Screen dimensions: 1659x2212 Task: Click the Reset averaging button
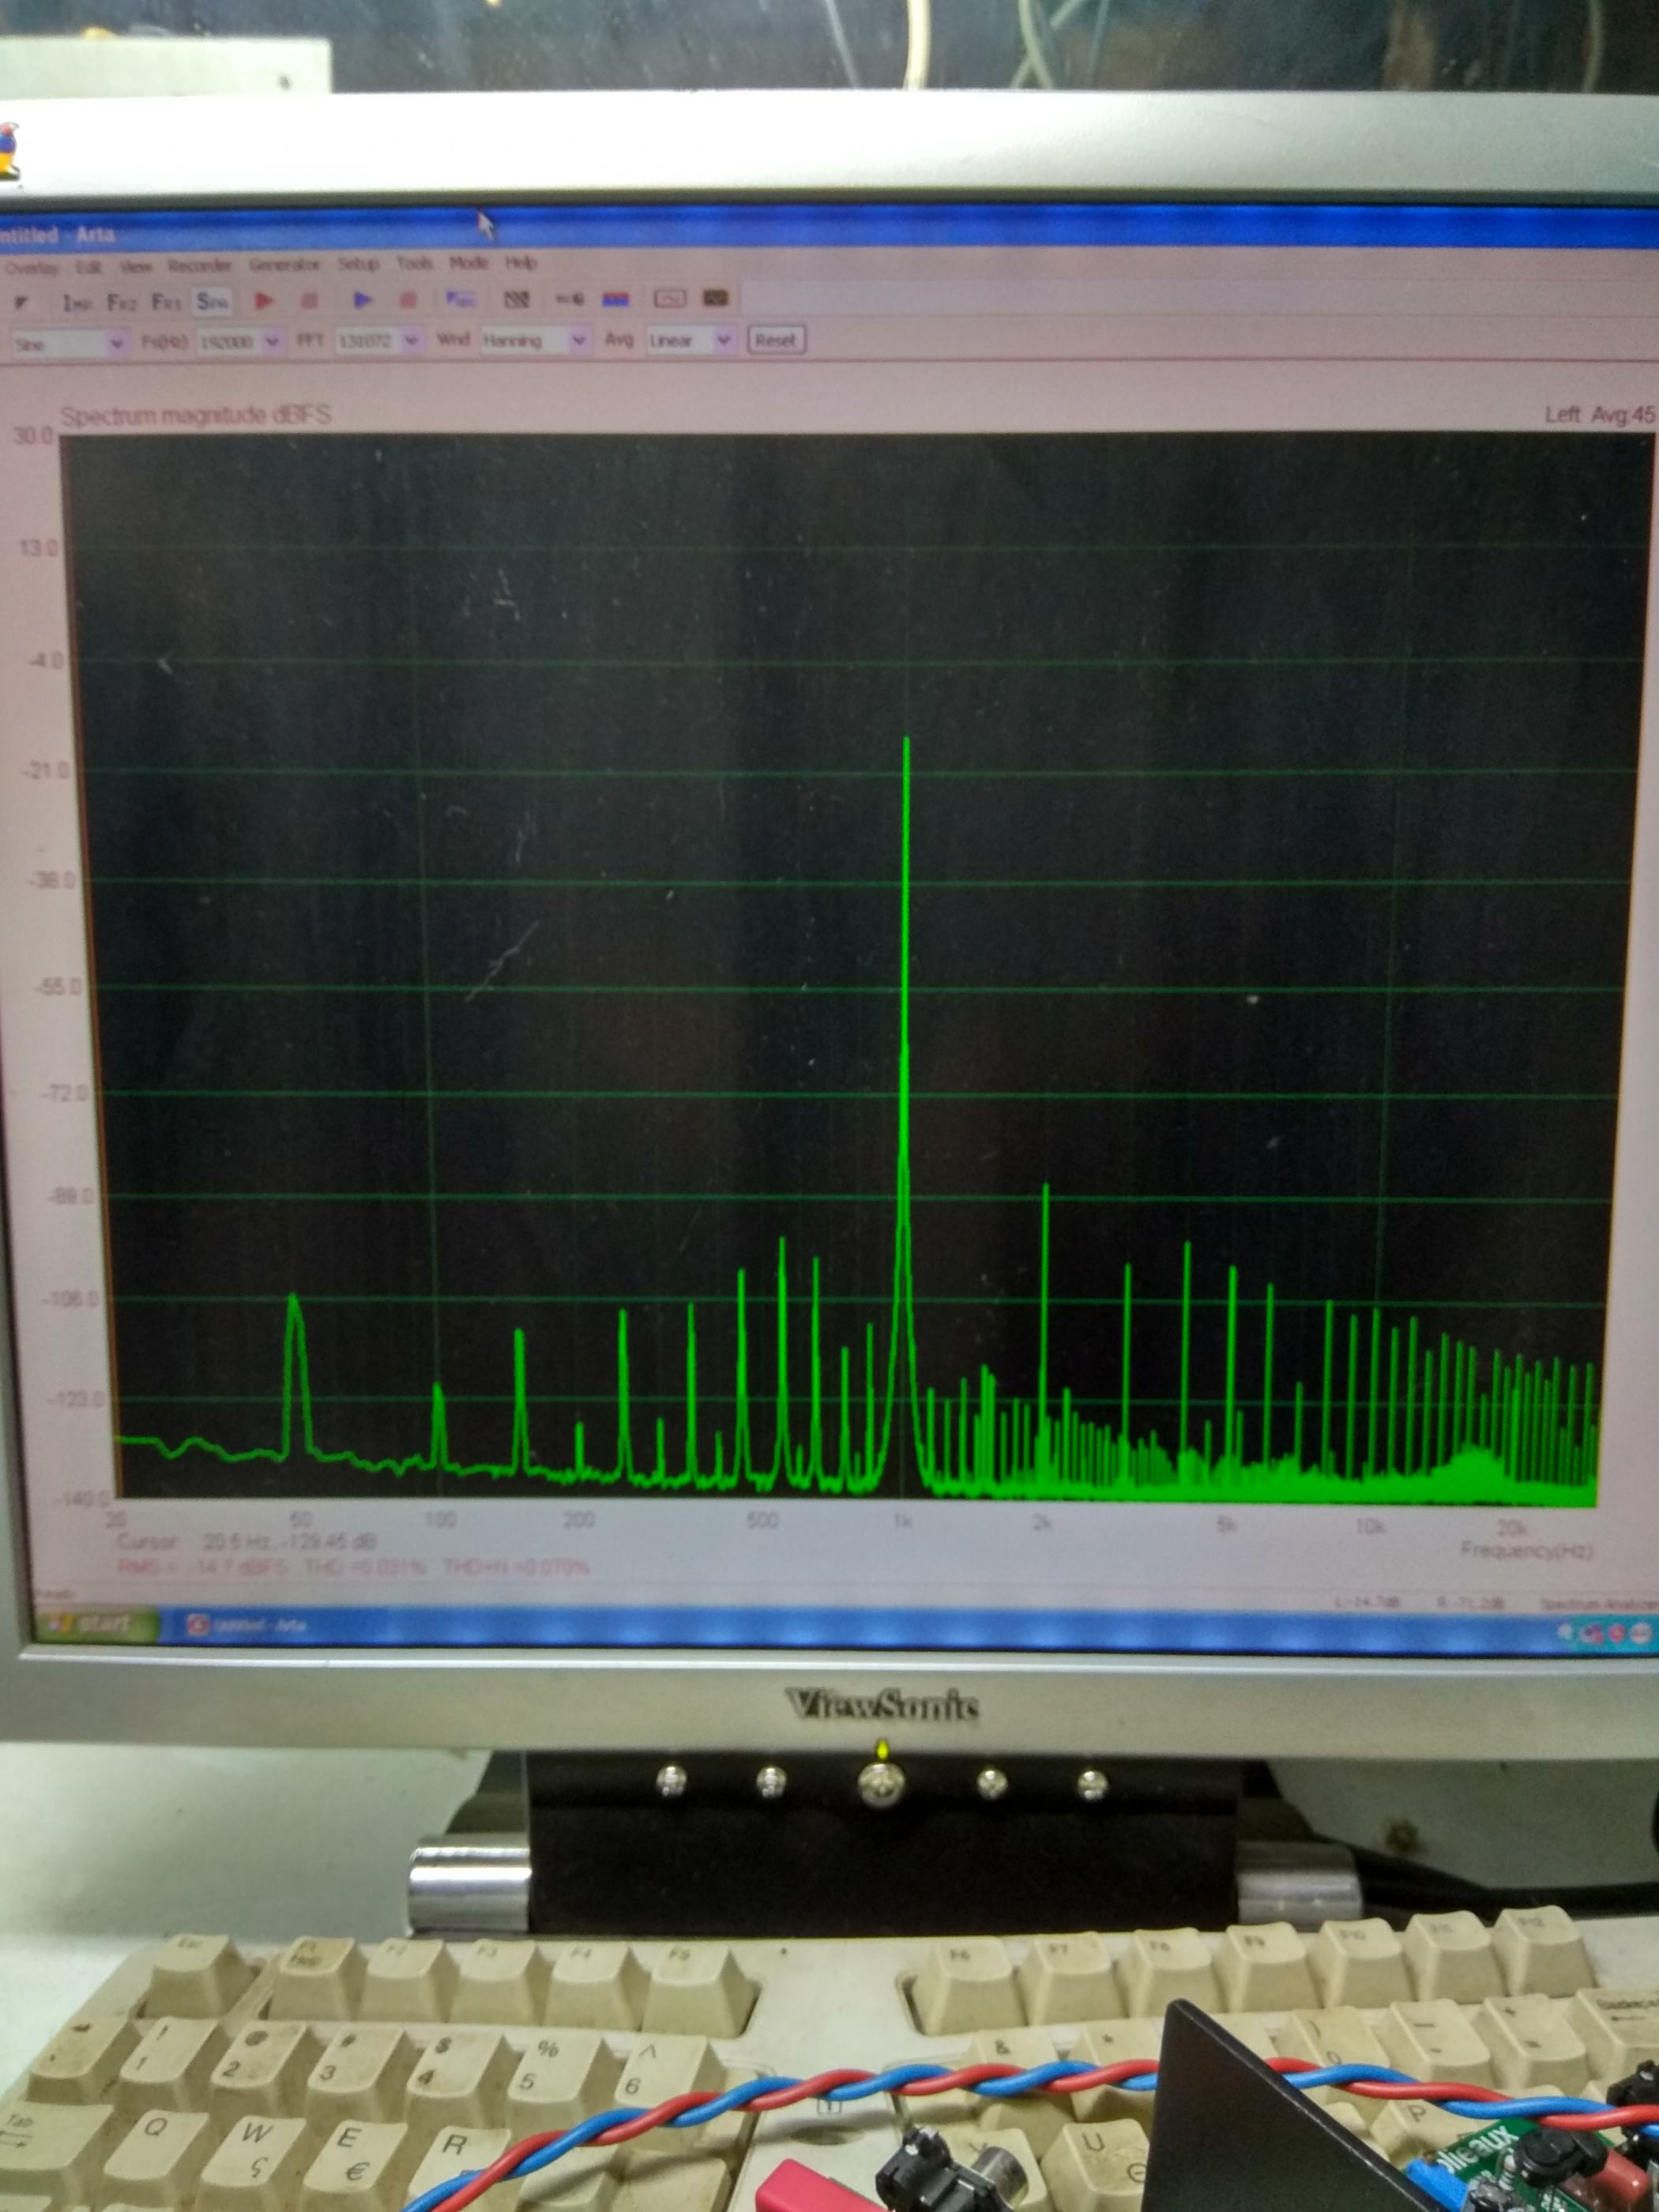[776, 340]
